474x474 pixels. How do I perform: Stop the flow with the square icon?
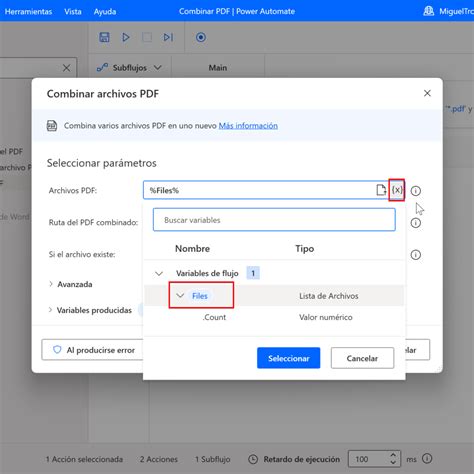[x=147, y=37]
